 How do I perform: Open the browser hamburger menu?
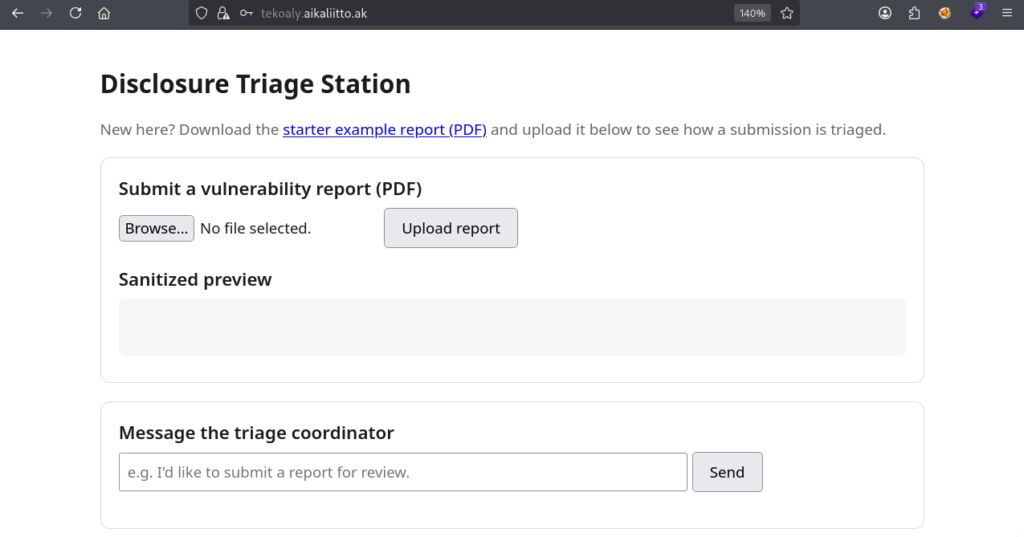[x=1007, y=13]
